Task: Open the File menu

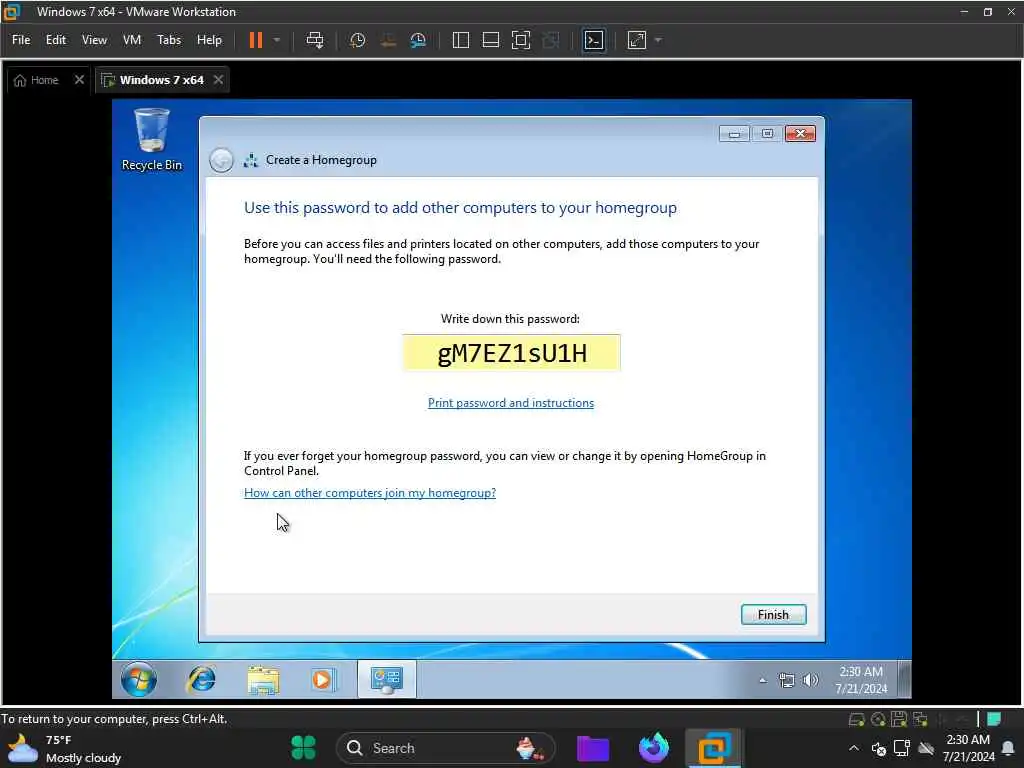Action: [21, 40]
